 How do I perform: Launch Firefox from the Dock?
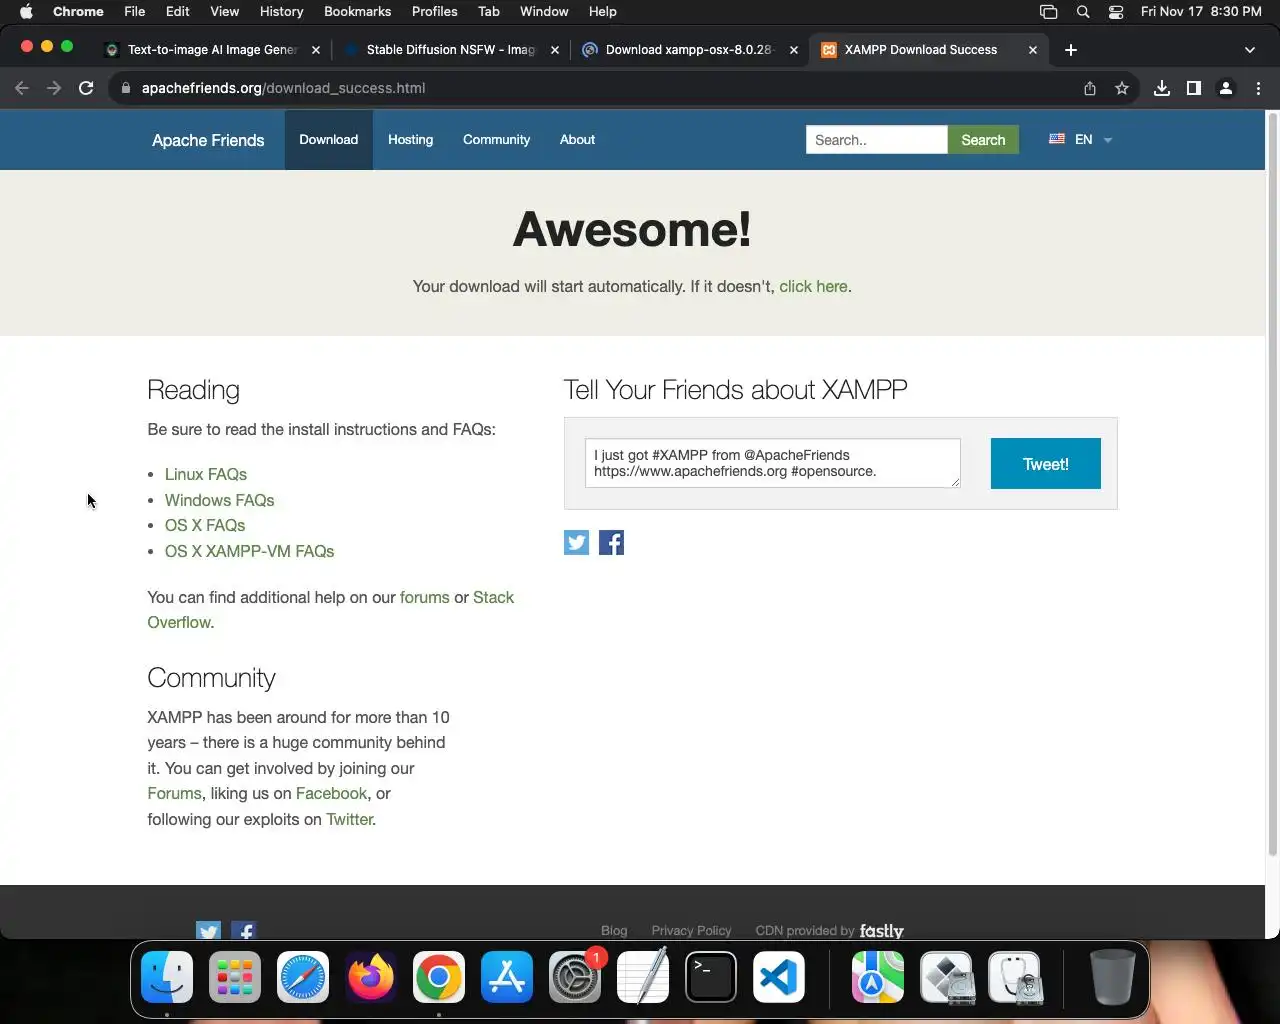click(371, 977)
